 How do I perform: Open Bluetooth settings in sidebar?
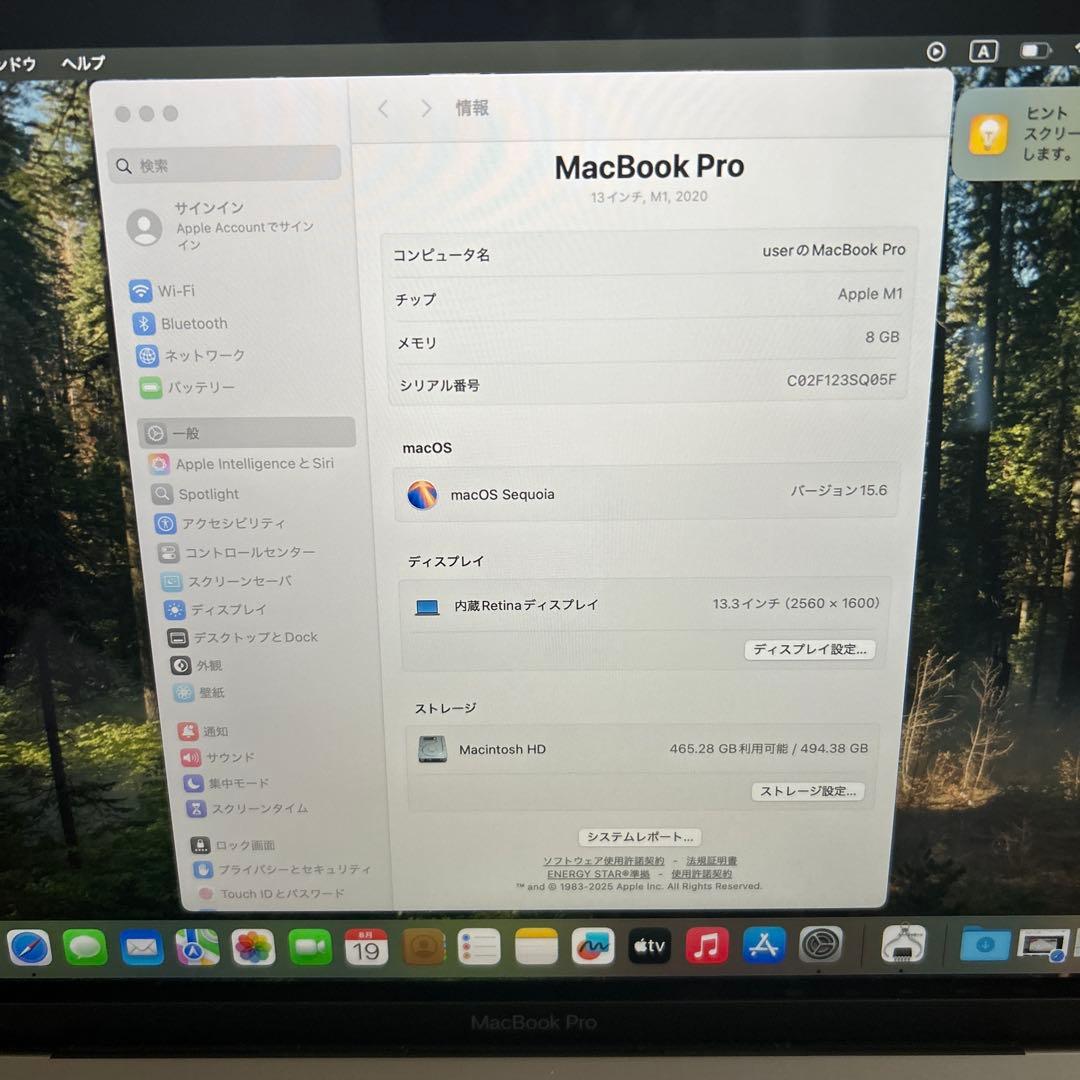coord(180,323)
